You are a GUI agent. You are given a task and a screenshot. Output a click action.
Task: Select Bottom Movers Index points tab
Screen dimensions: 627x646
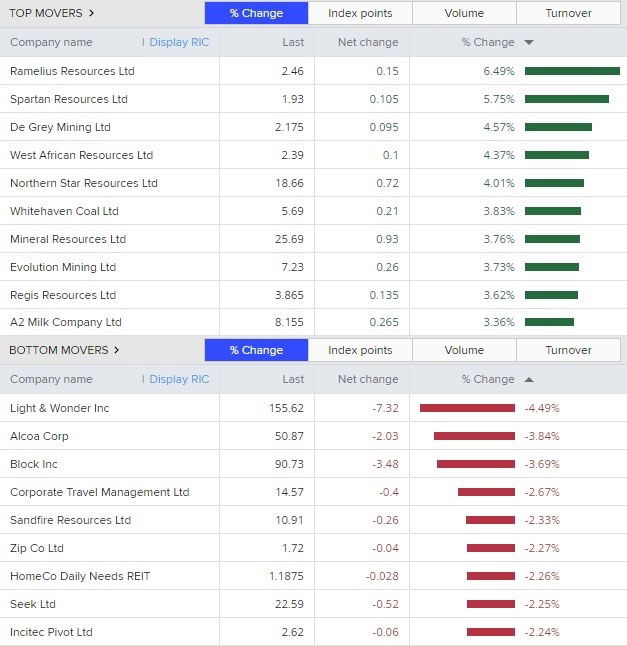[x=360, y=350]
